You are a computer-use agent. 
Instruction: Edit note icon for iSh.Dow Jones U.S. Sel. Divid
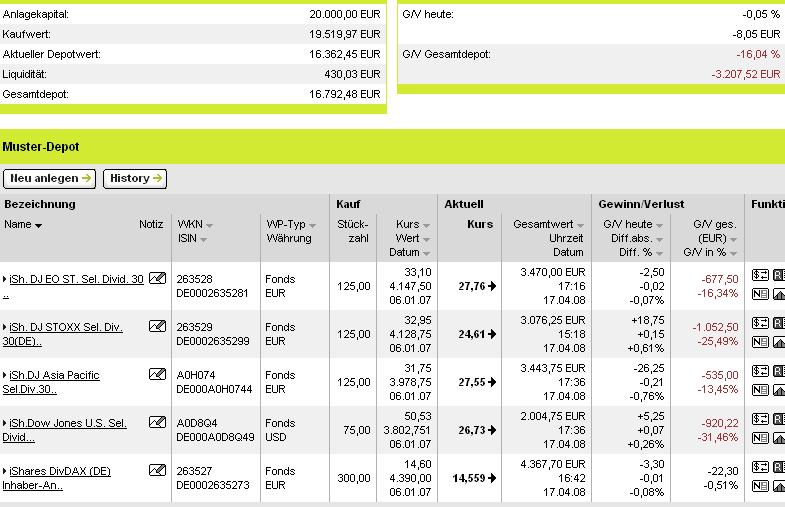click(157, 422)
